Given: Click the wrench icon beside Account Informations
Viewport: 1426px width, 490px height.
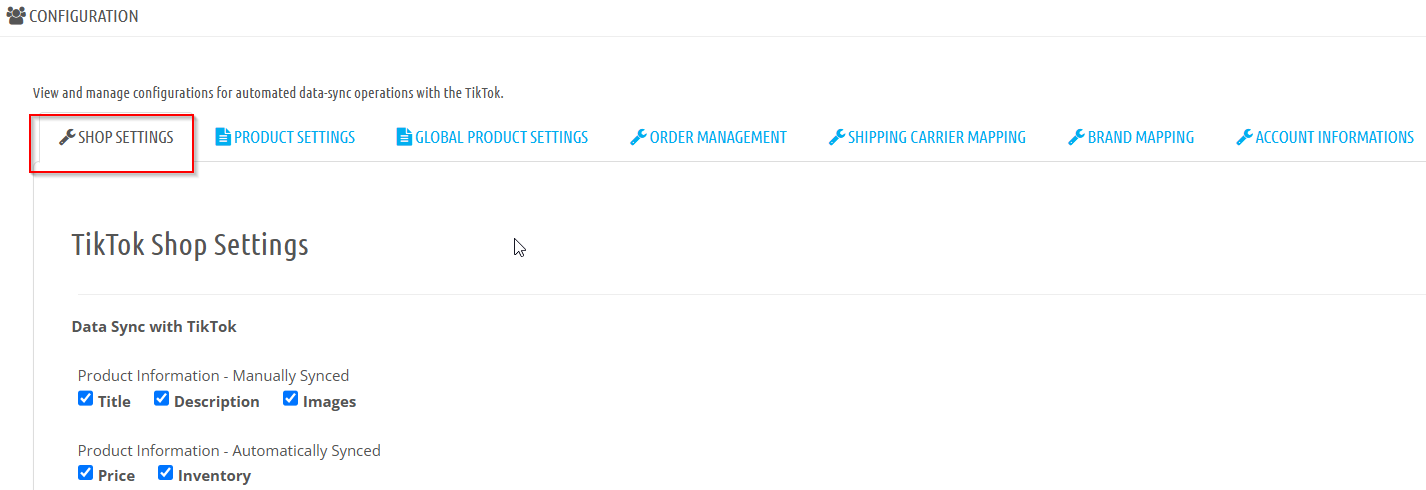Looking at the screenshot, I should pyautogui.click(x=1244, y=137).
